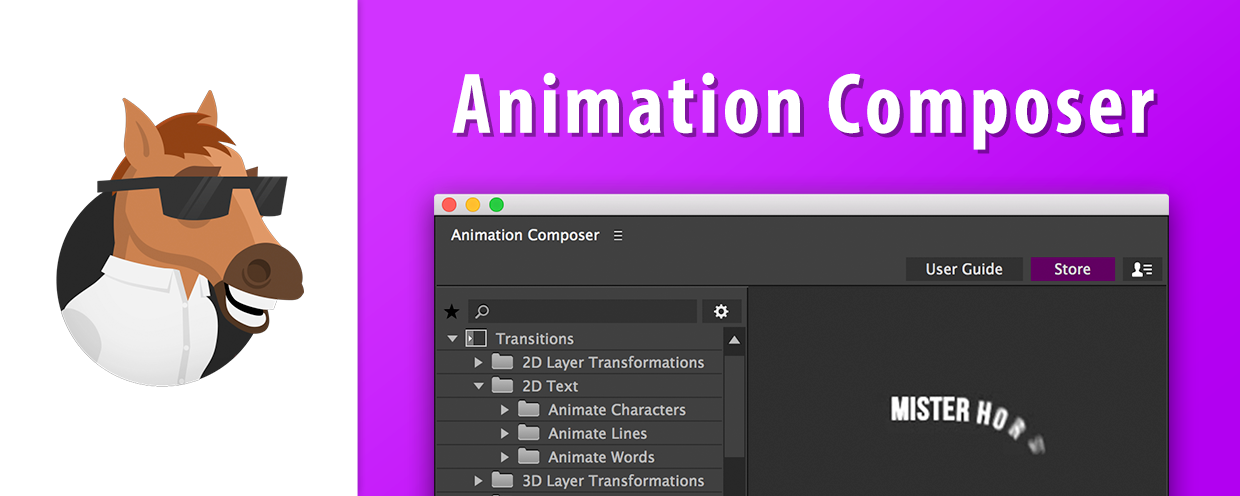Click the yellow minimize window button
This screenshot has width=1240, height=496.
473,204
